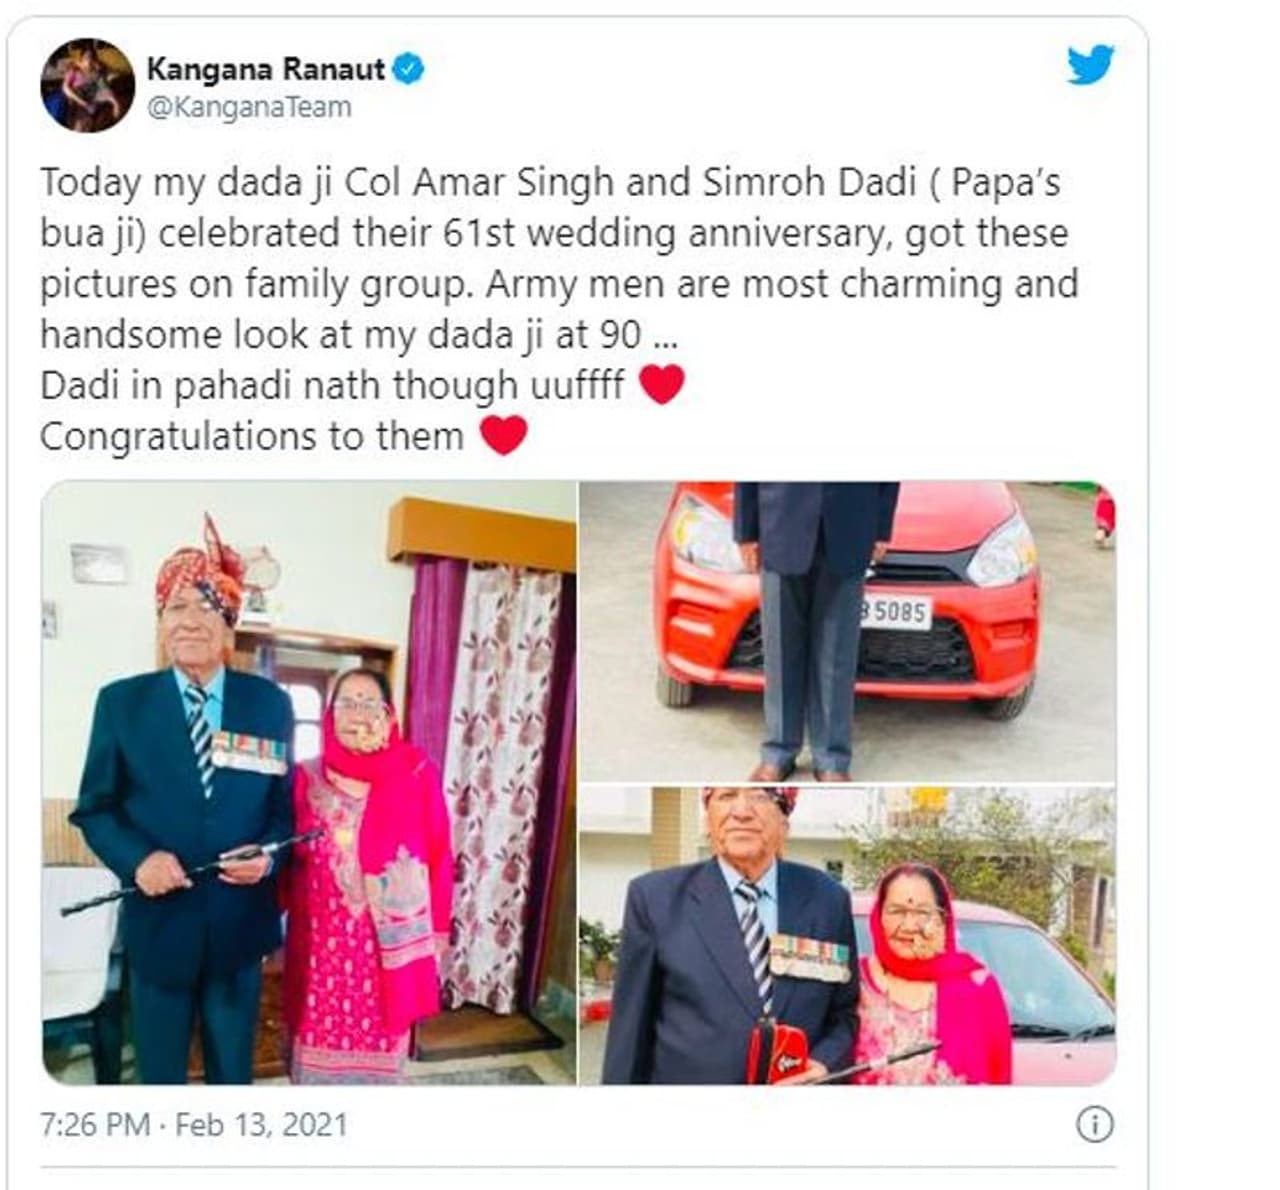Viewport: 1280px width, 1190px height.
Task: Click the car license plate 5085
Action: click(895, 611)
